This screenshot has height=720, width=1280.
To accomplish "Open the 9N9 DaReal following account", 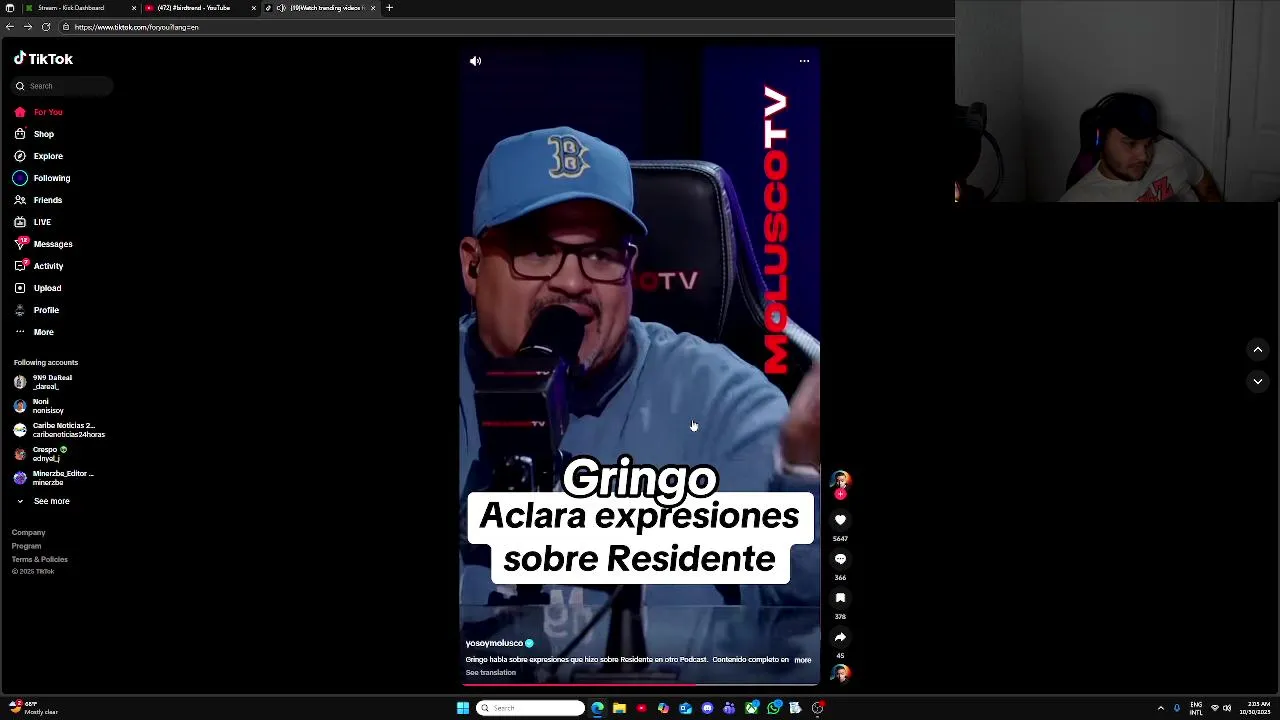I will [x=45, y=382].
